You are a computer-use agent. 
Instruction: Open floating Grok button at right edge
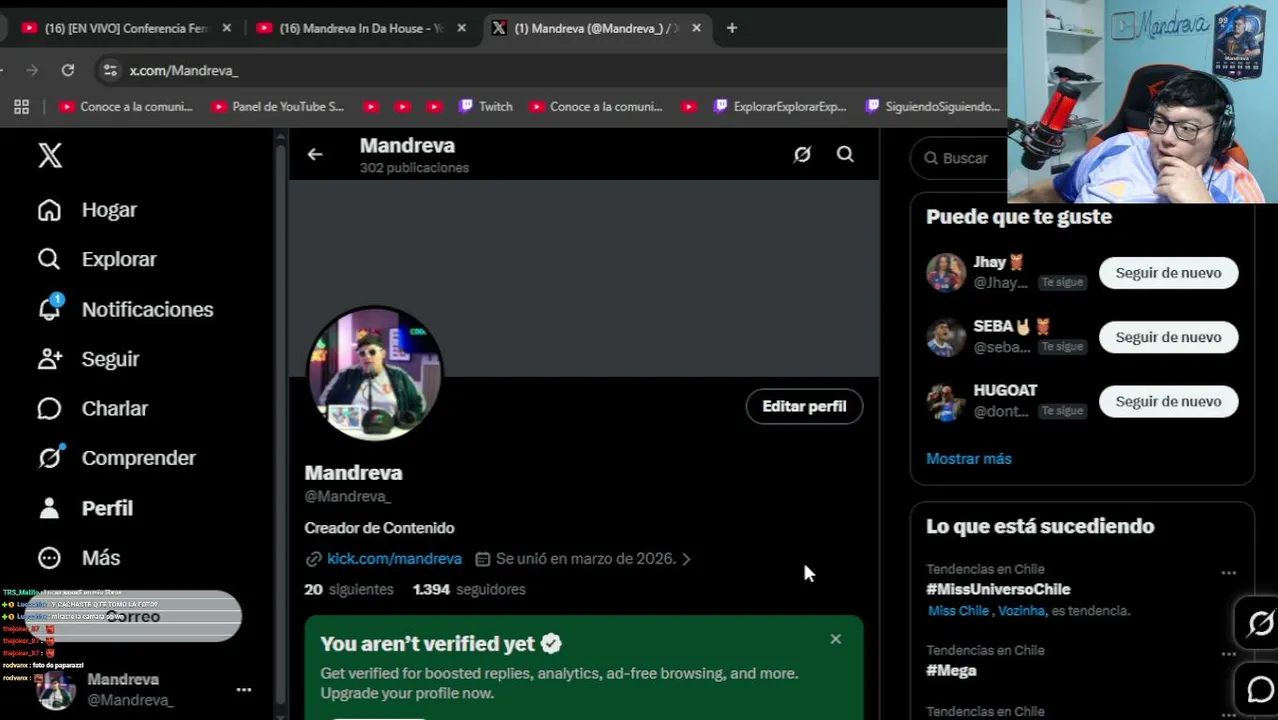point(1259,623)
